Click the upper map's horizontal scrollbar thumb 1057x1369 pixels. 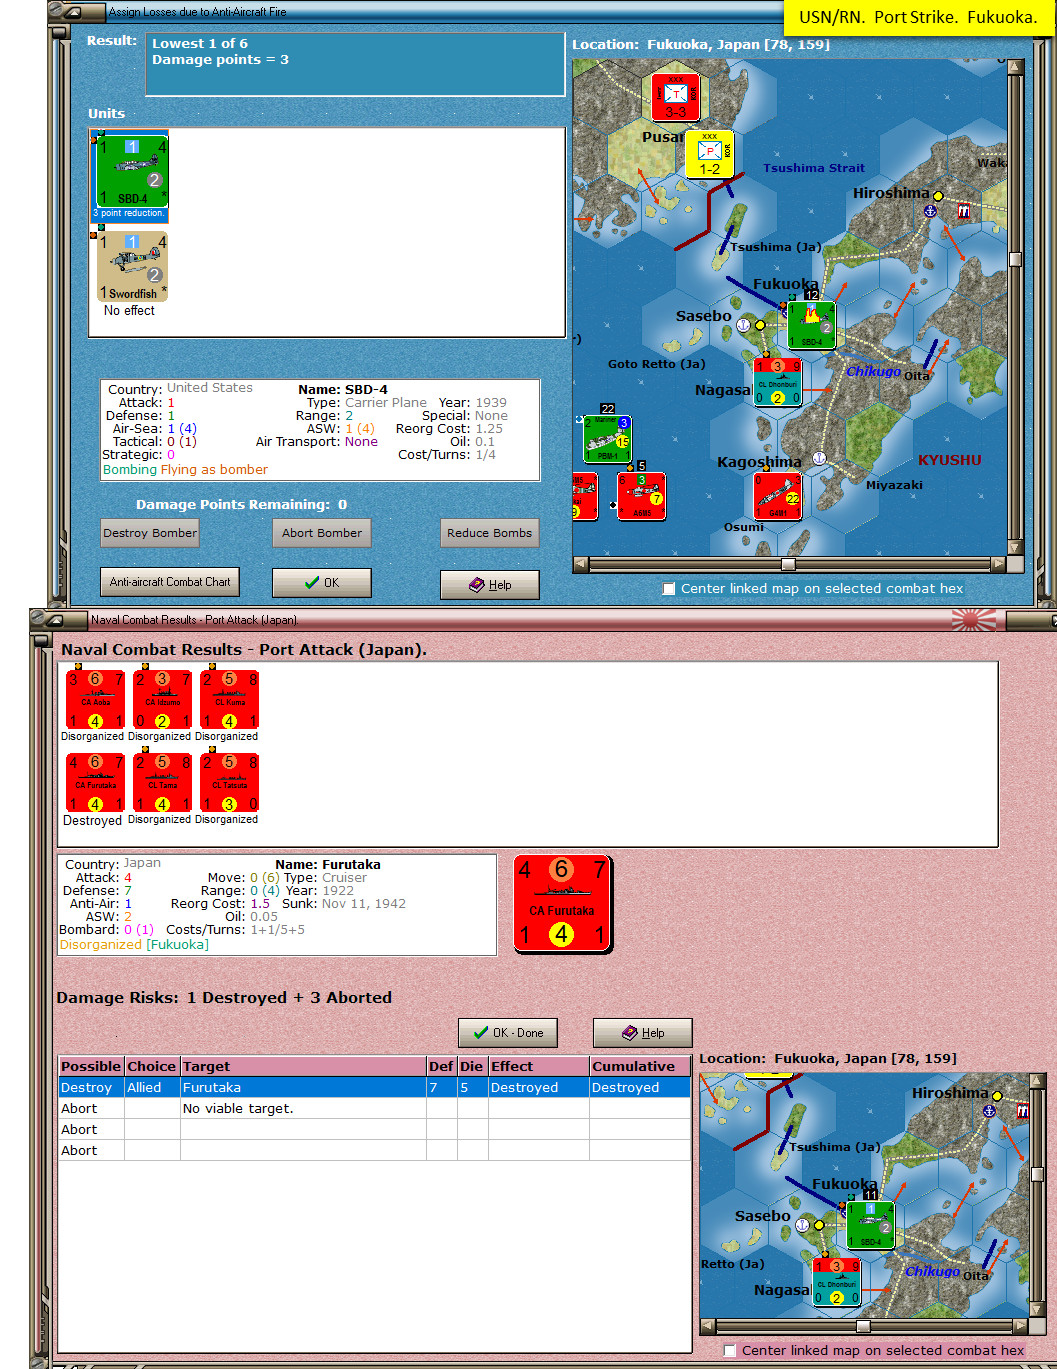click(x=788, y=564)
